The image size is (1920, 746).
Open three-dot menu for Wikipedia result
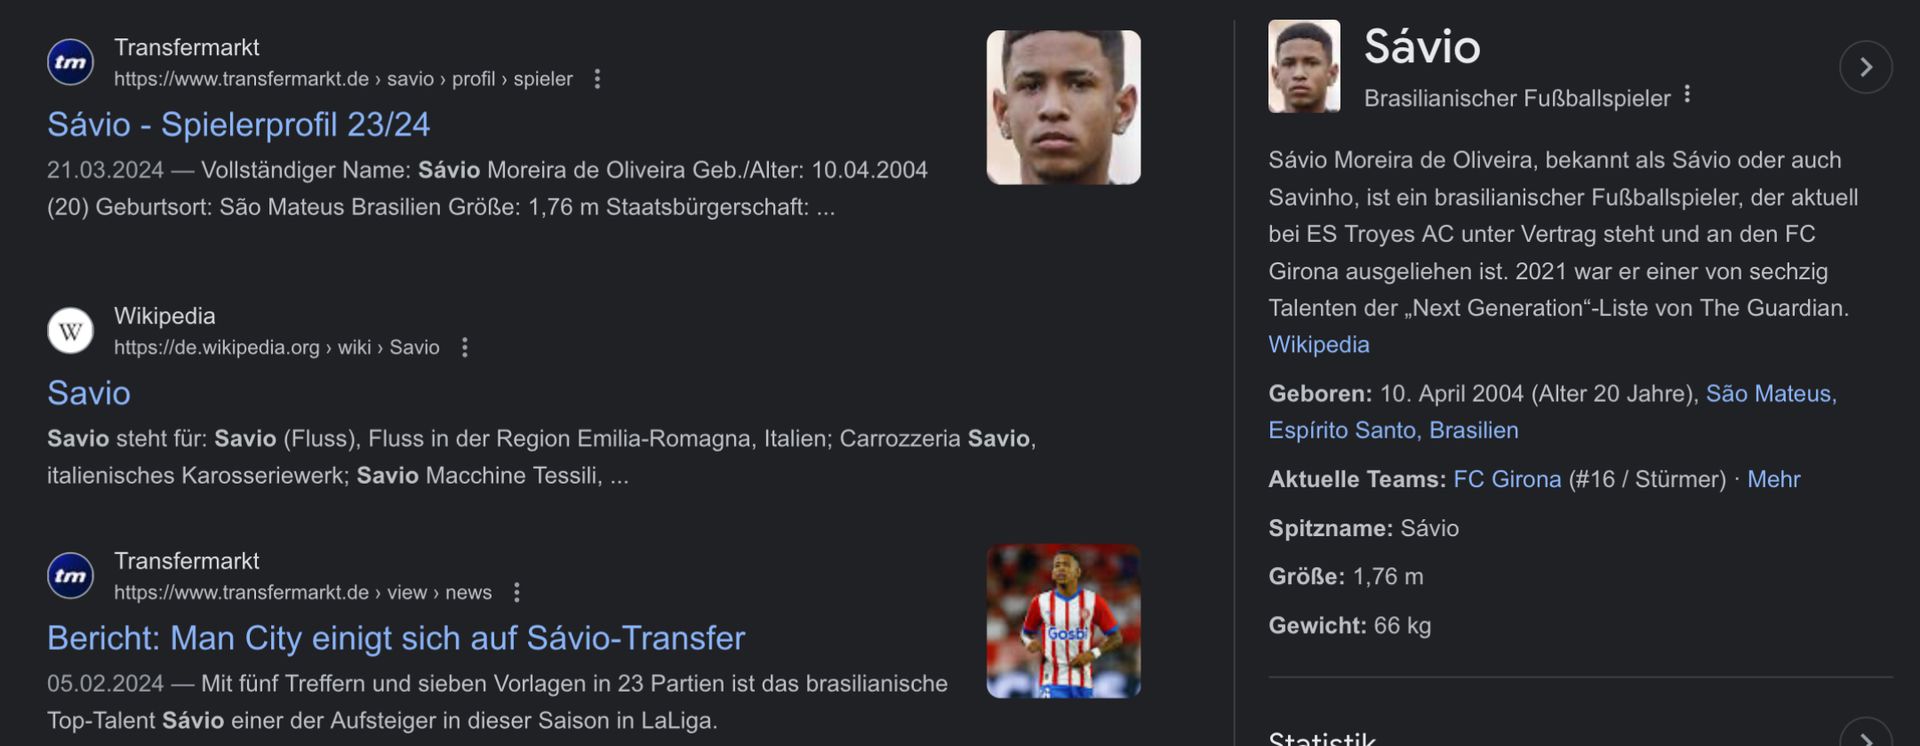pyautogui.click(x=464, y=348)
